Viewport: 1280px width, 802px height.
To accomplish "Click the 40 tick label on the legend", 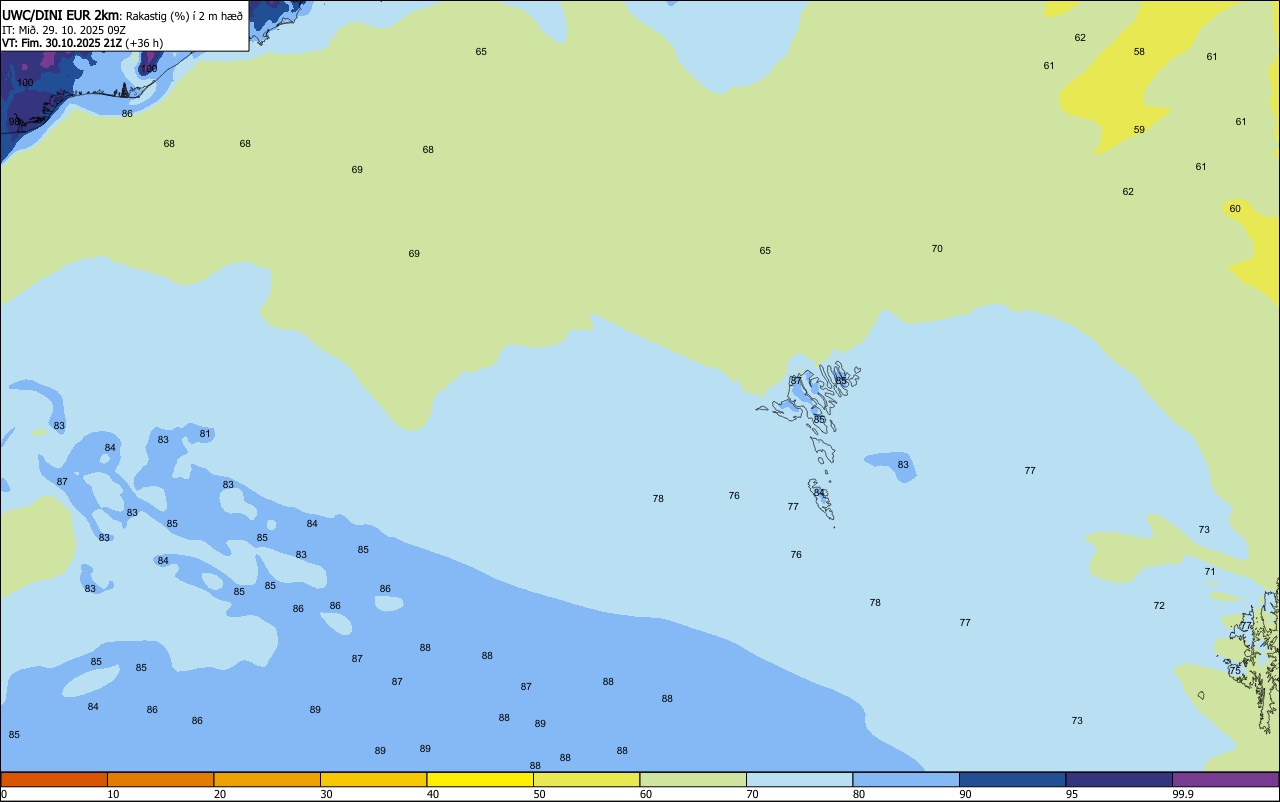I will [433, 794].
